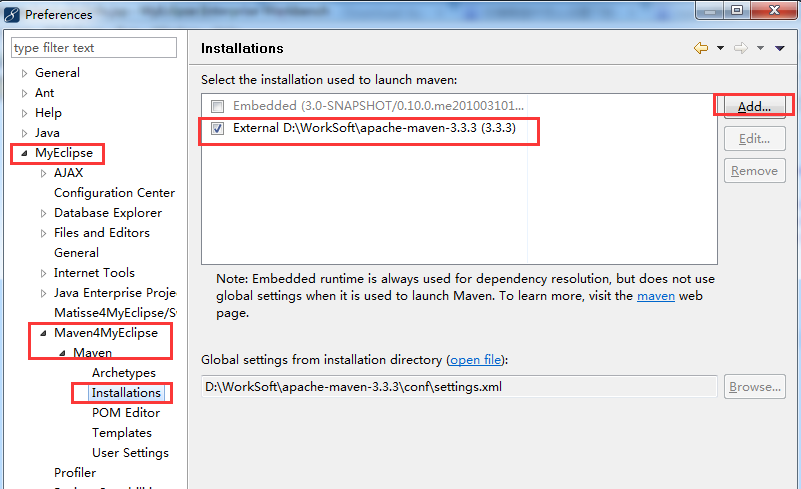
Task: Expand the Files and Editors arrow
Action: click(x=43, y=233)
